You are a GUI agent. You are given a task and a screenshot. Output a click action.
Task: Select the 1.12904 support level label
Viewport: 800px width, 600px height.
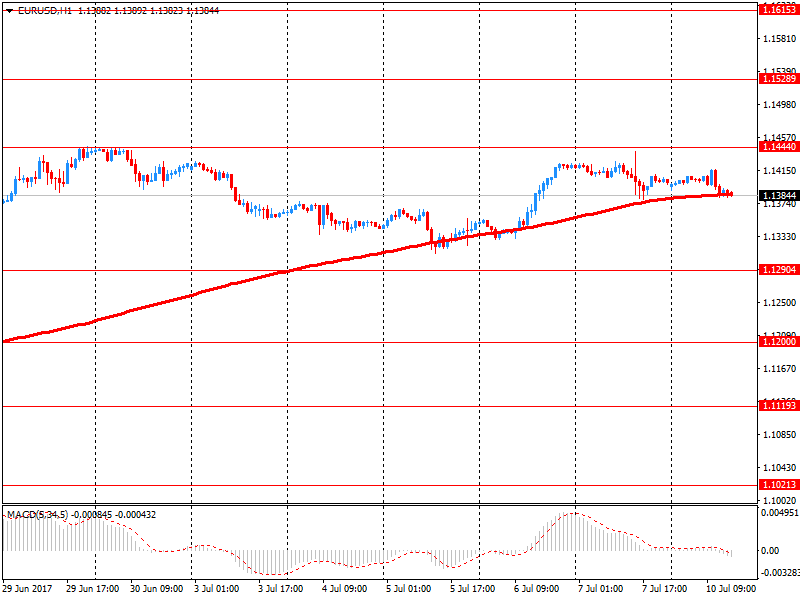779,270
